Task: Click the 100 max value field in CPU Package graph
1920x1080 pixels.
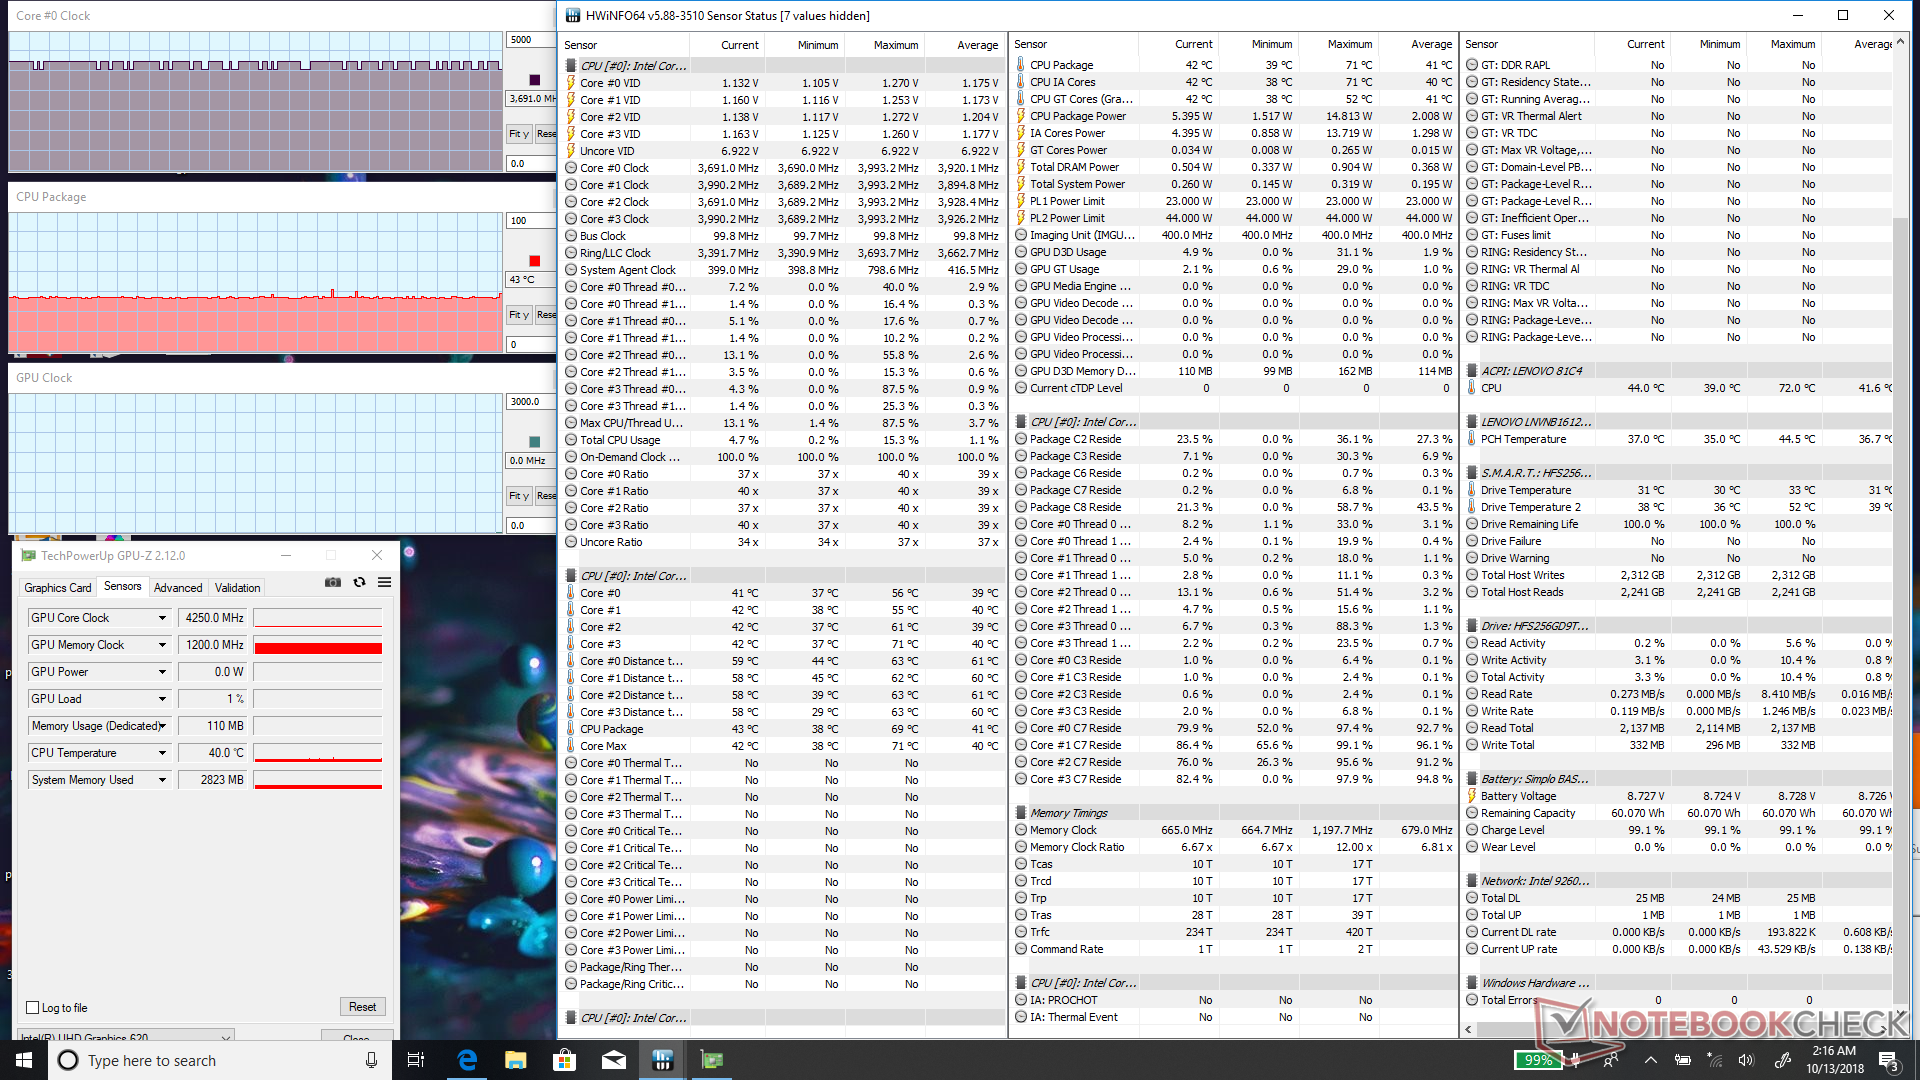Action: 531,221
